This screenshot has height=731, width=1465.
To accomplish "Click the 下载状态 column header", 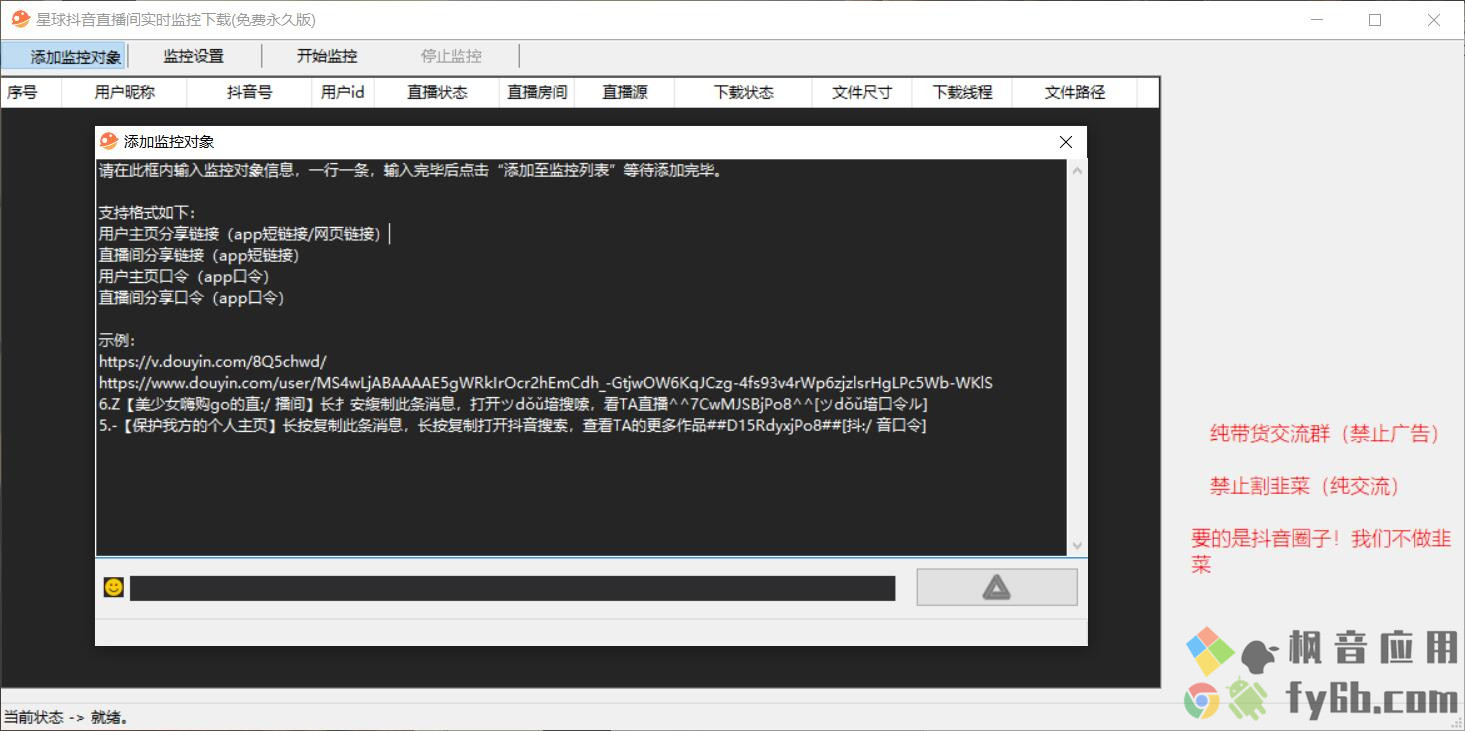I will (x=743, y=92).
